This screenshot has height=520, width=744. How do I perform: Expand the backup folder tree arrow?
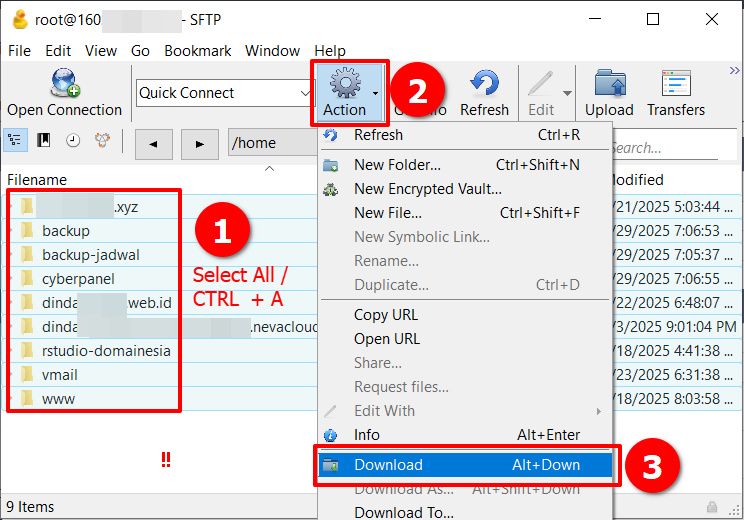[x=13, y=231]
